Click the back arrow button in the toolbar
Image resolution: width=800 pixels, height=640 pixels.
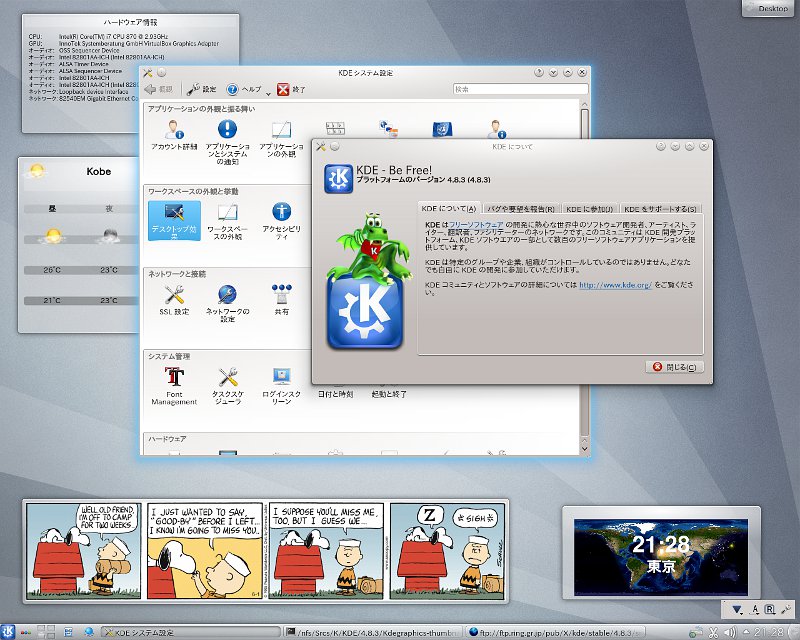[158, 89]
